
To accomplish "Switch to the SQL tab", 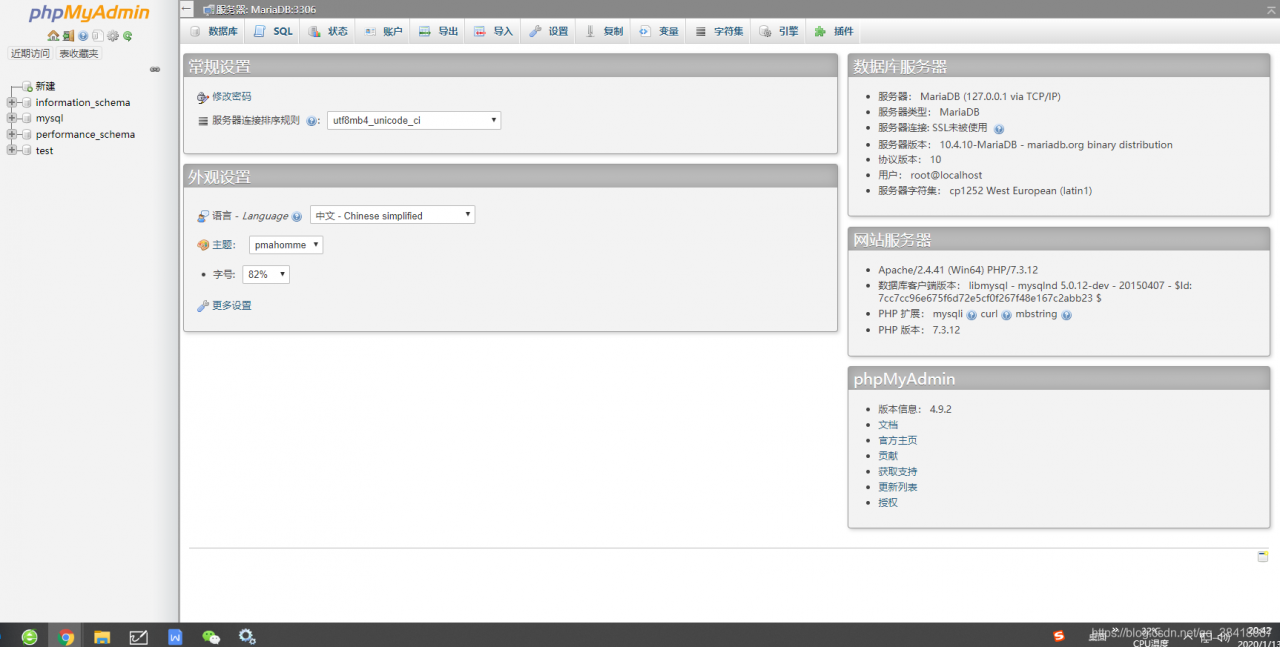I will coord(273,31).
